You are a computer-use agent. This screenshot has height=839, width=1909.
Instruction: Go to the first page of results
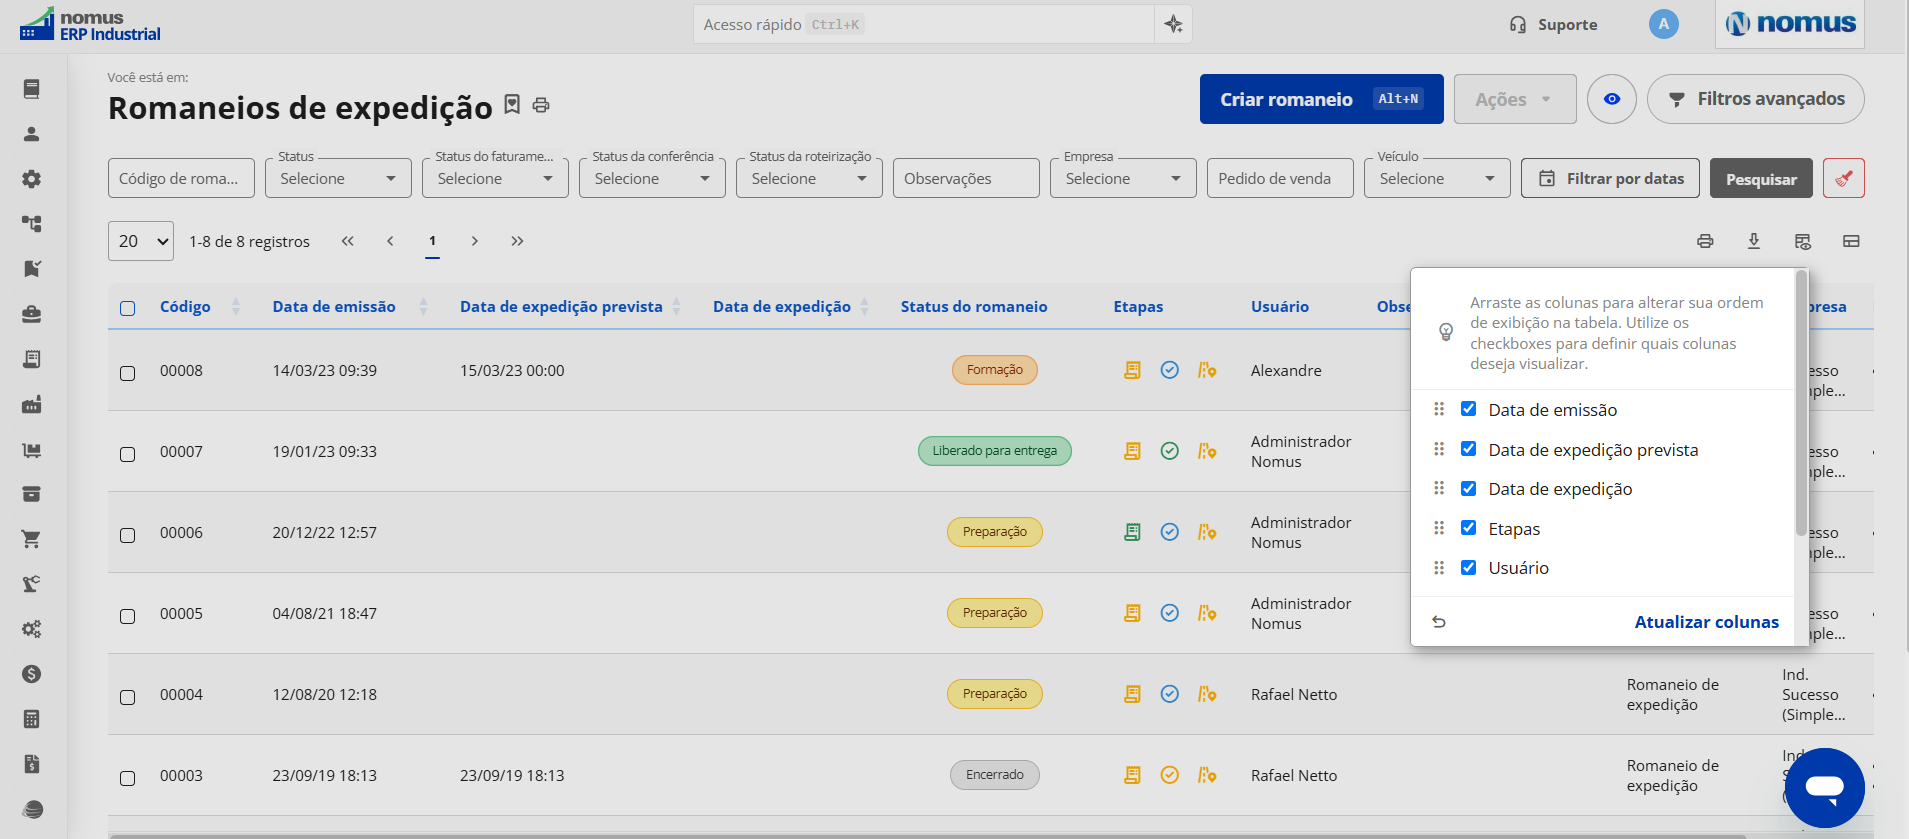click(x=347, y=241)
